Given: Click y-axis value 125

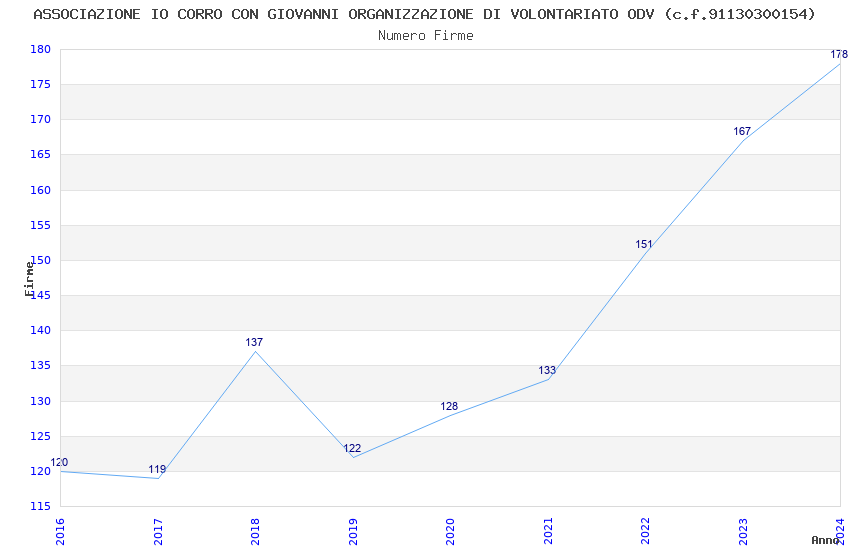Looking at the screenshot, I should coord(41,436).
